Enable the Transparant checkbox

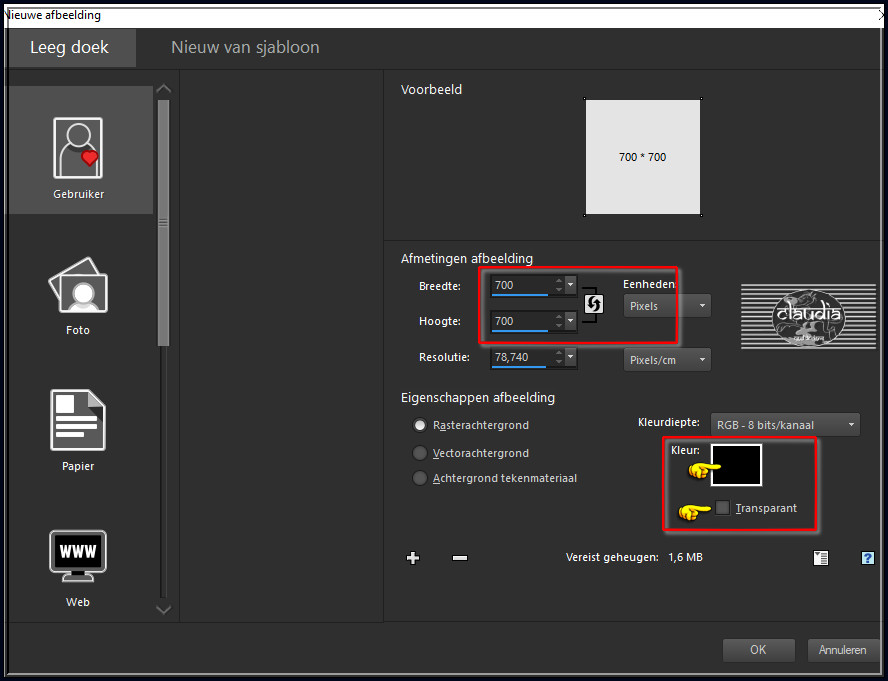722,508
